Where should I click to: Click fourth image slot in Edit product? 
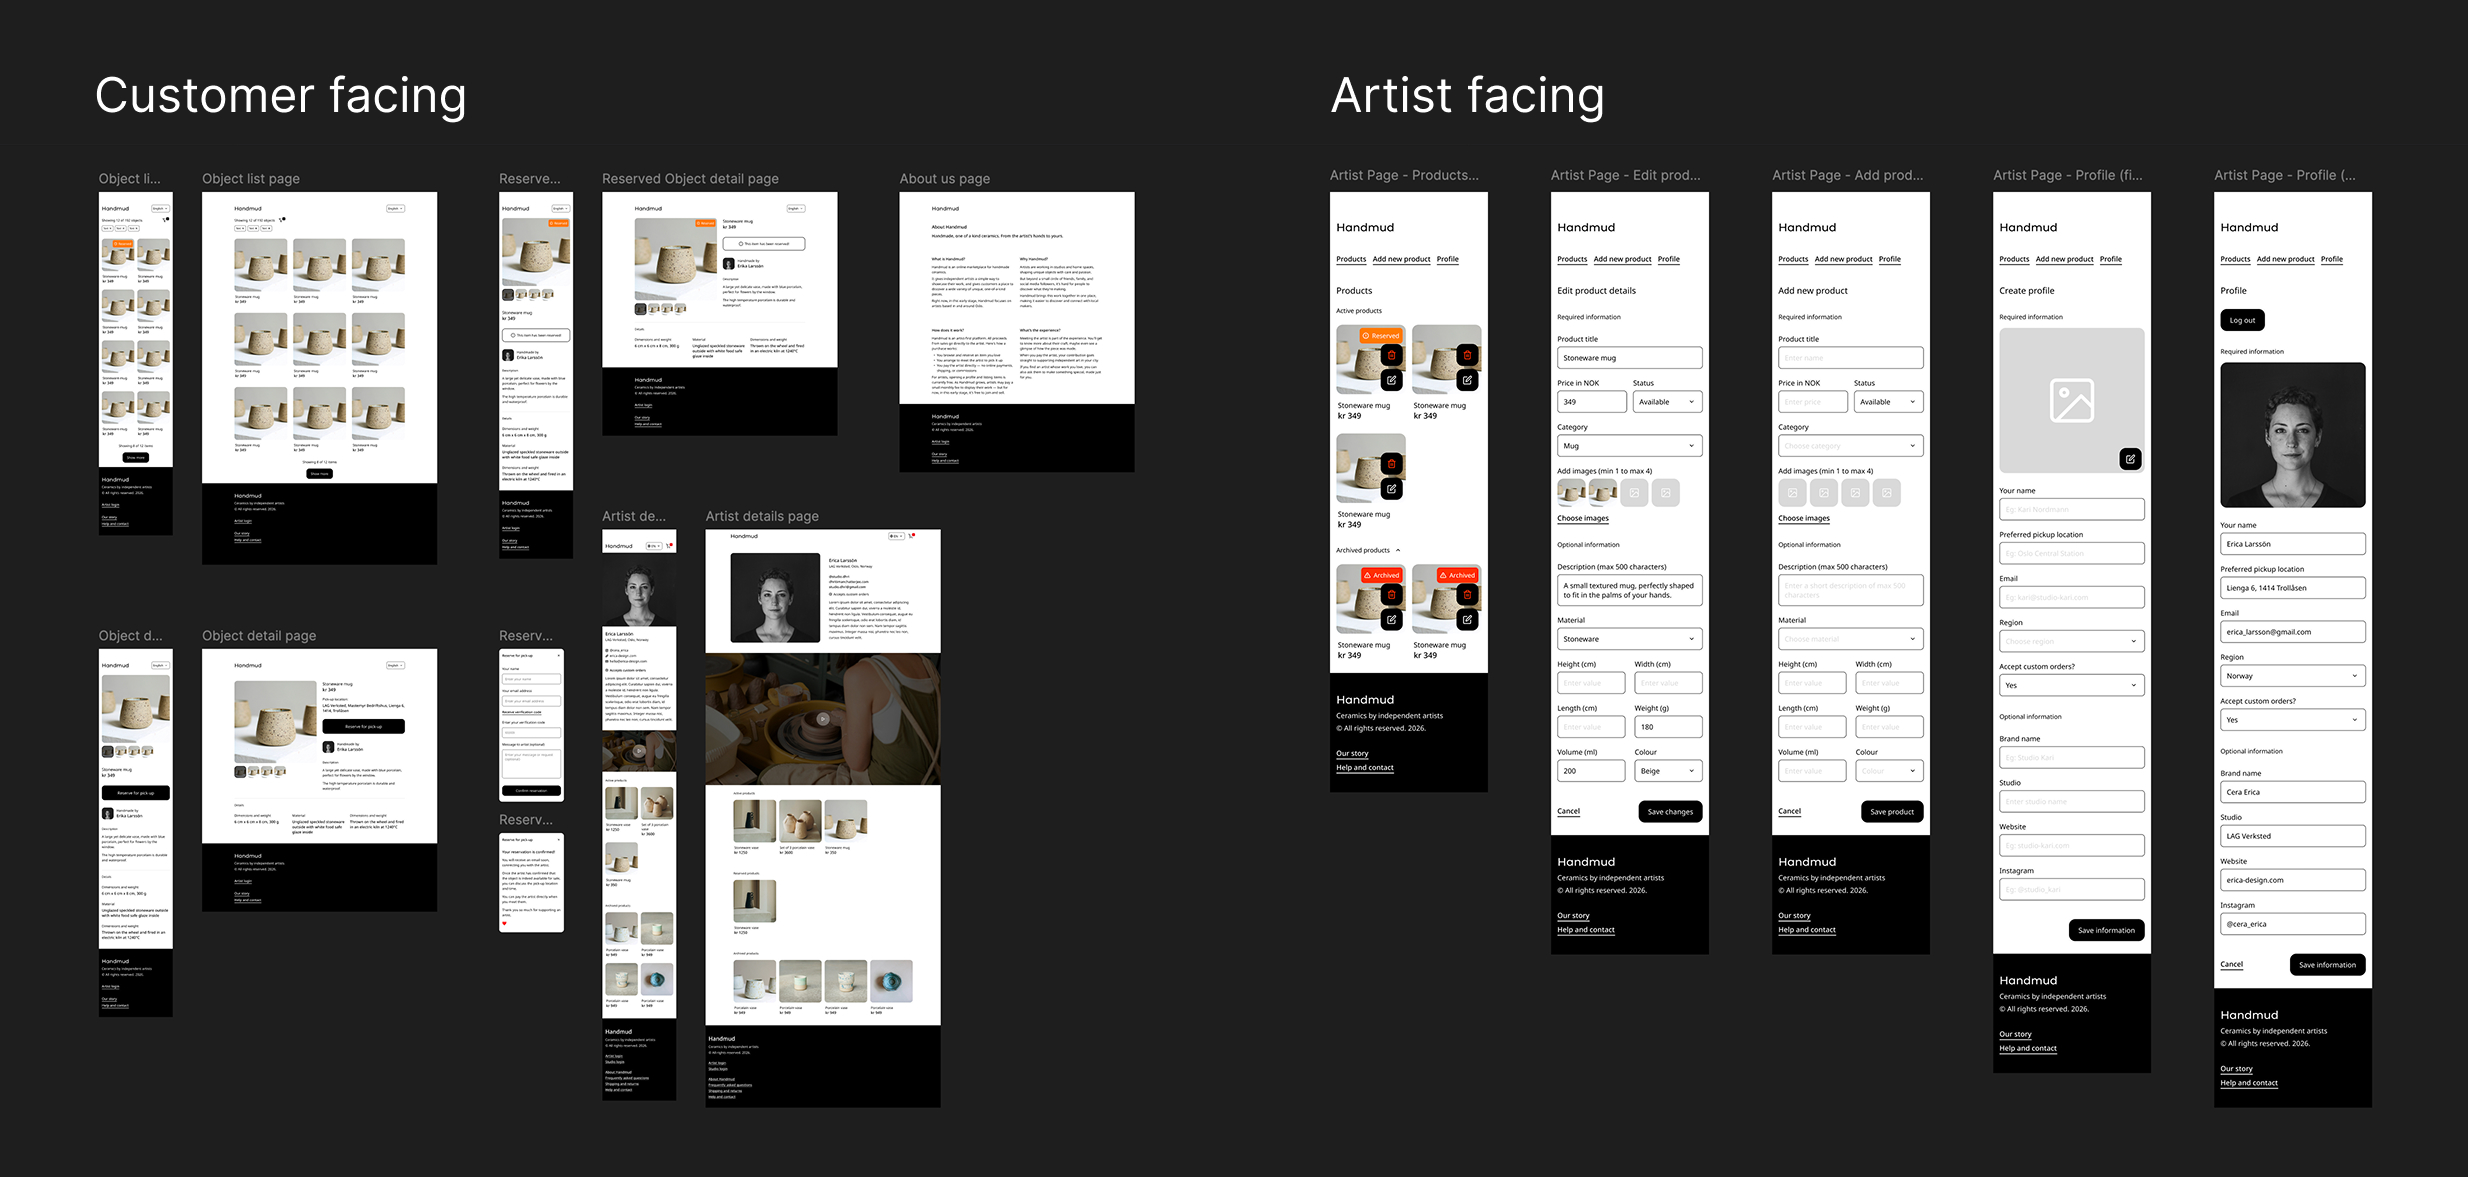click(1666, 493)
